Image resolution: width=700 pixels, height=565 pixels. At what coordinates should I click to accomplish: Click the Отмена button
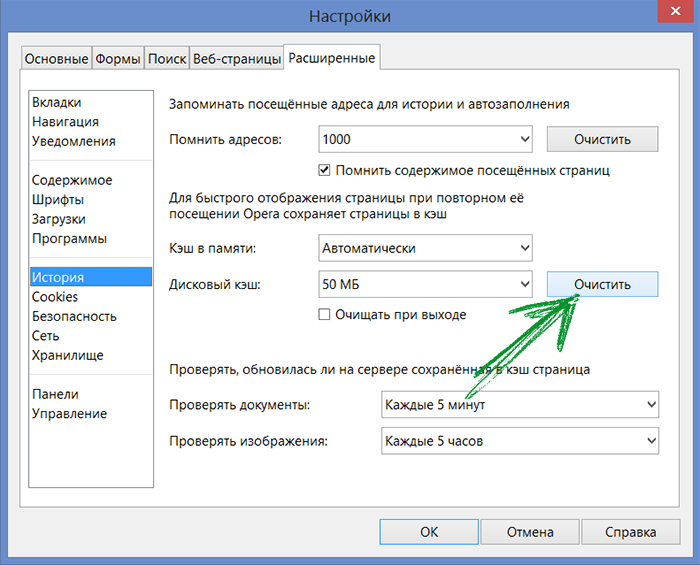click(x=530, y=532)
